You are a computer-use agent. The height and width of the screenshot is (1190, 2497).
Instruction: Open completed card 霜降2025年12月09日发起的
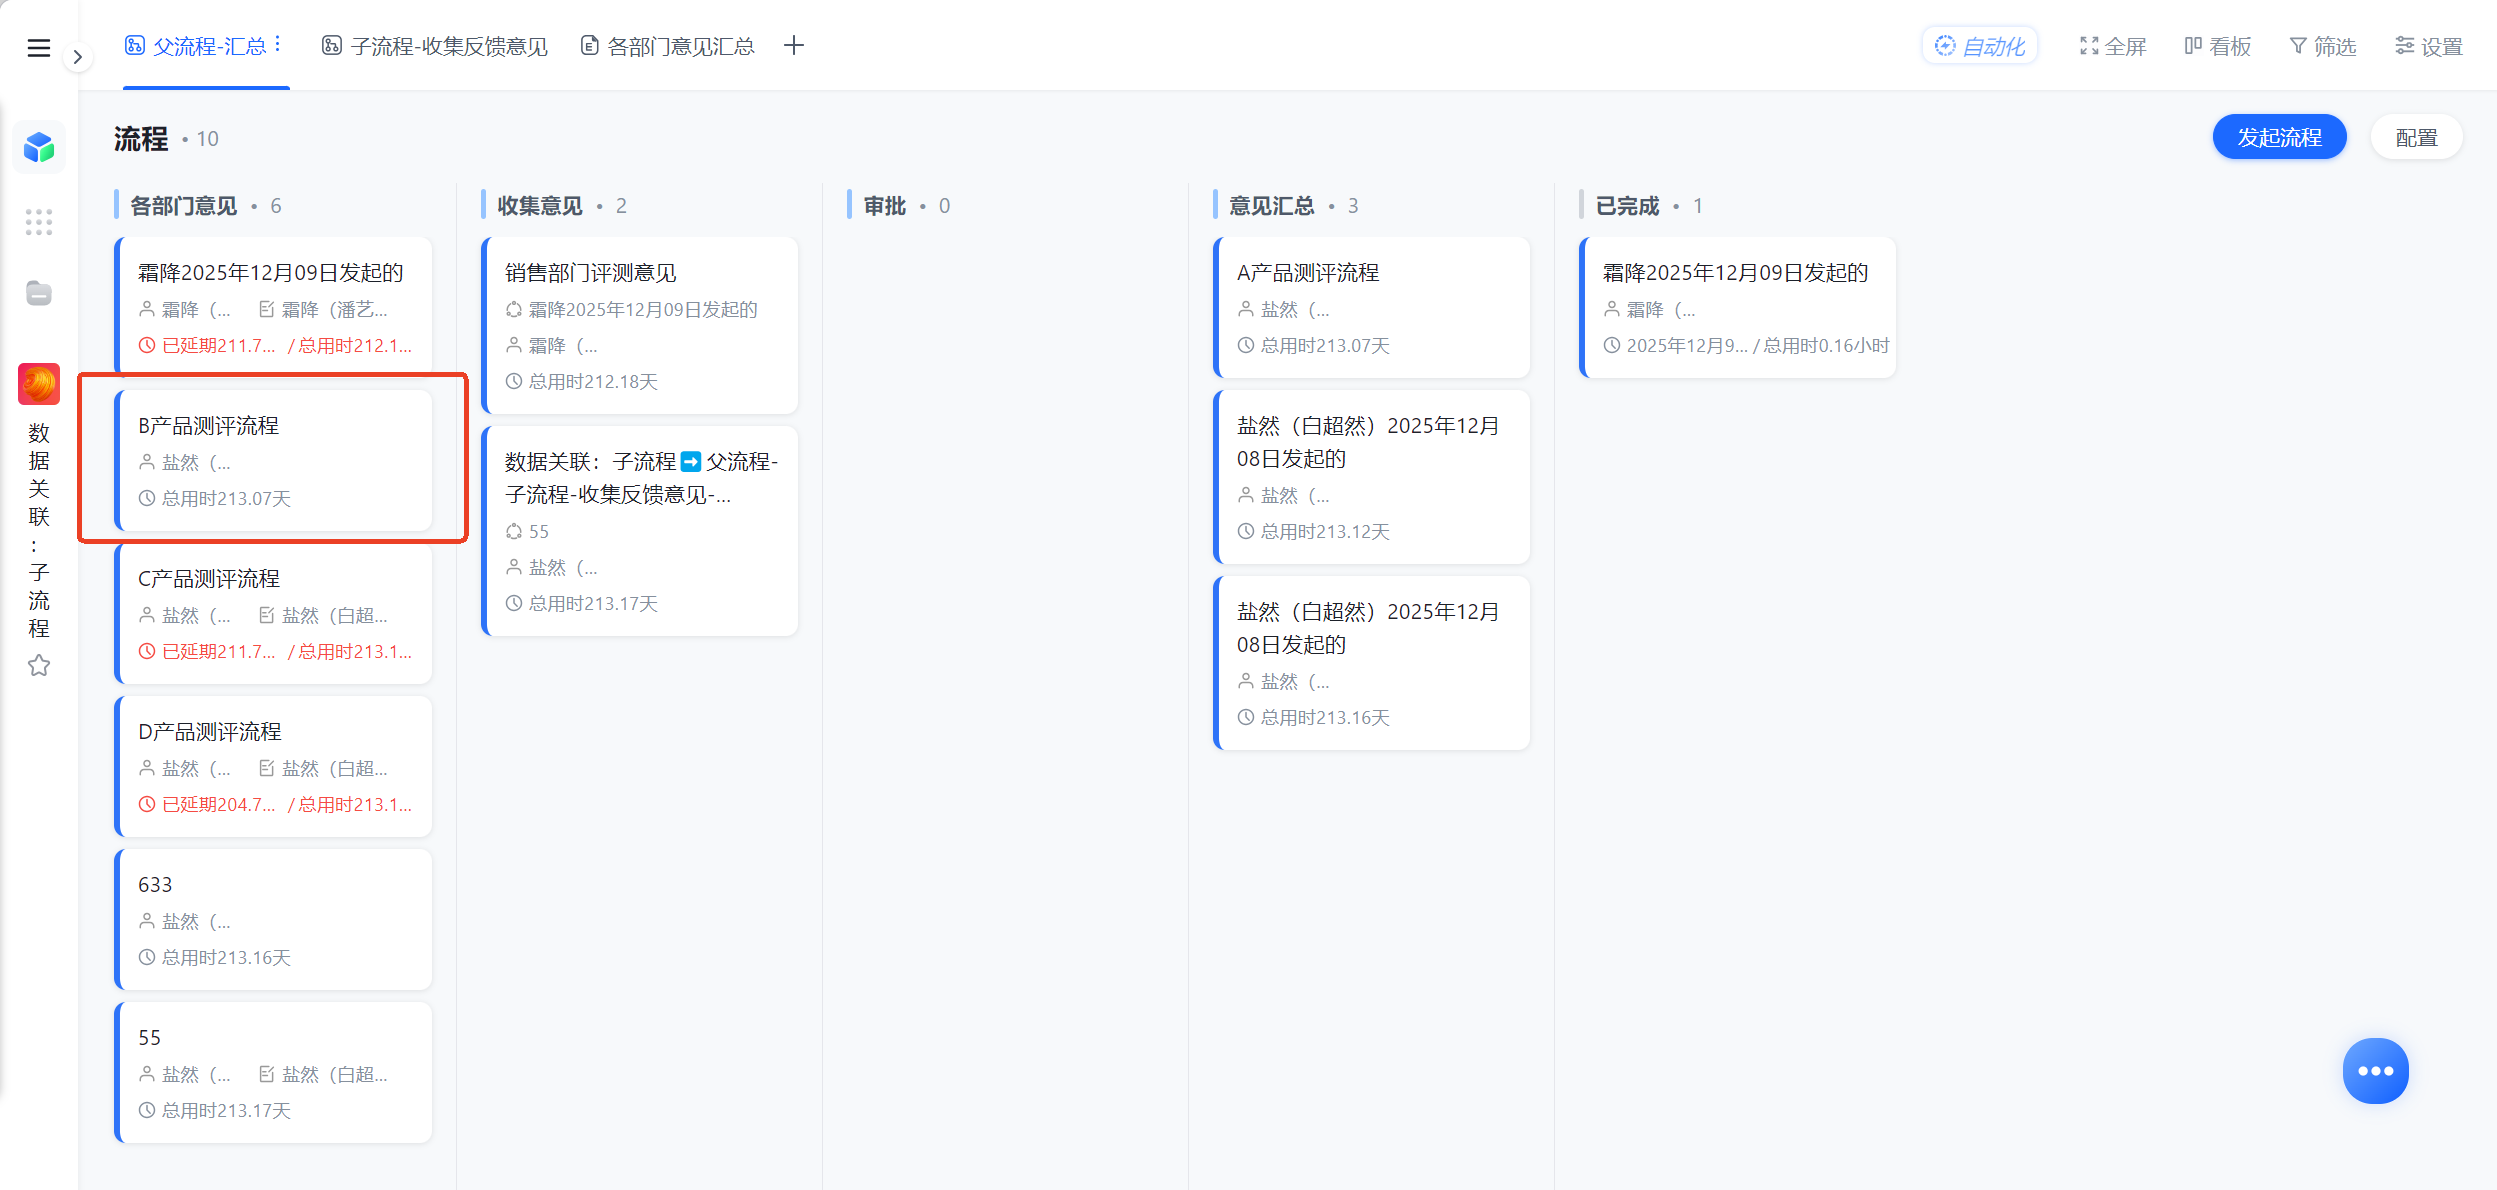point(1738,308)
